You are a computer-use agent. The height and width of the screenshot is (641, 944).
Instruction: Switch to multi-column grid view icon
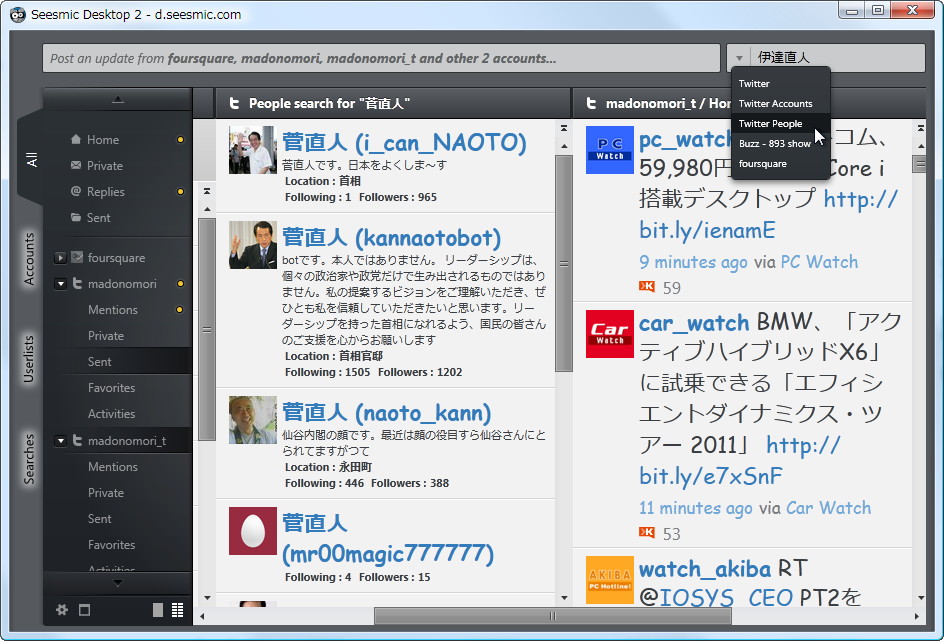(178, 610)
